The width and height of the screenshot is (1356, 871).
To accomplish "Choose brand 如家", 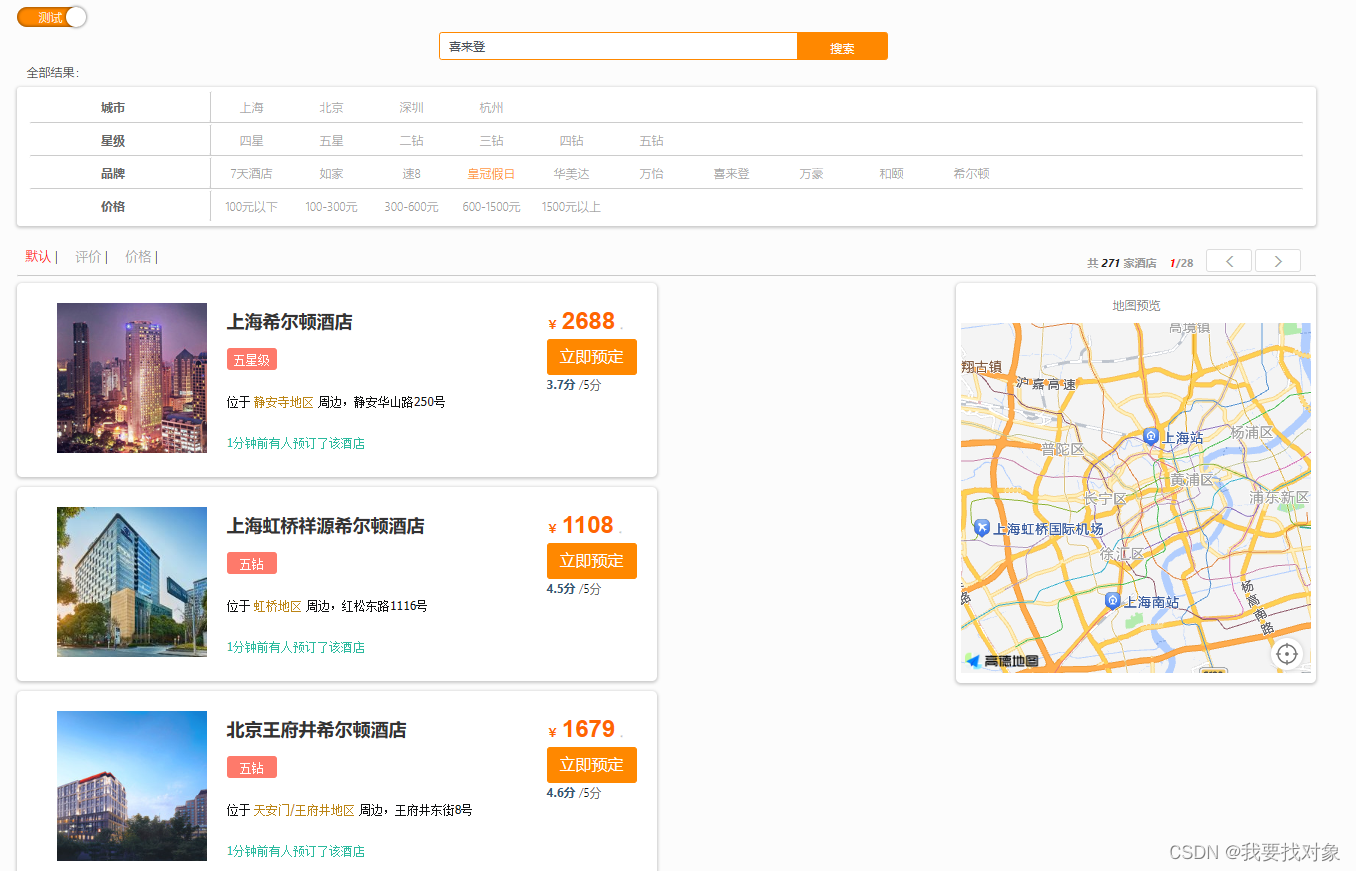I will (x=331, y=174).
